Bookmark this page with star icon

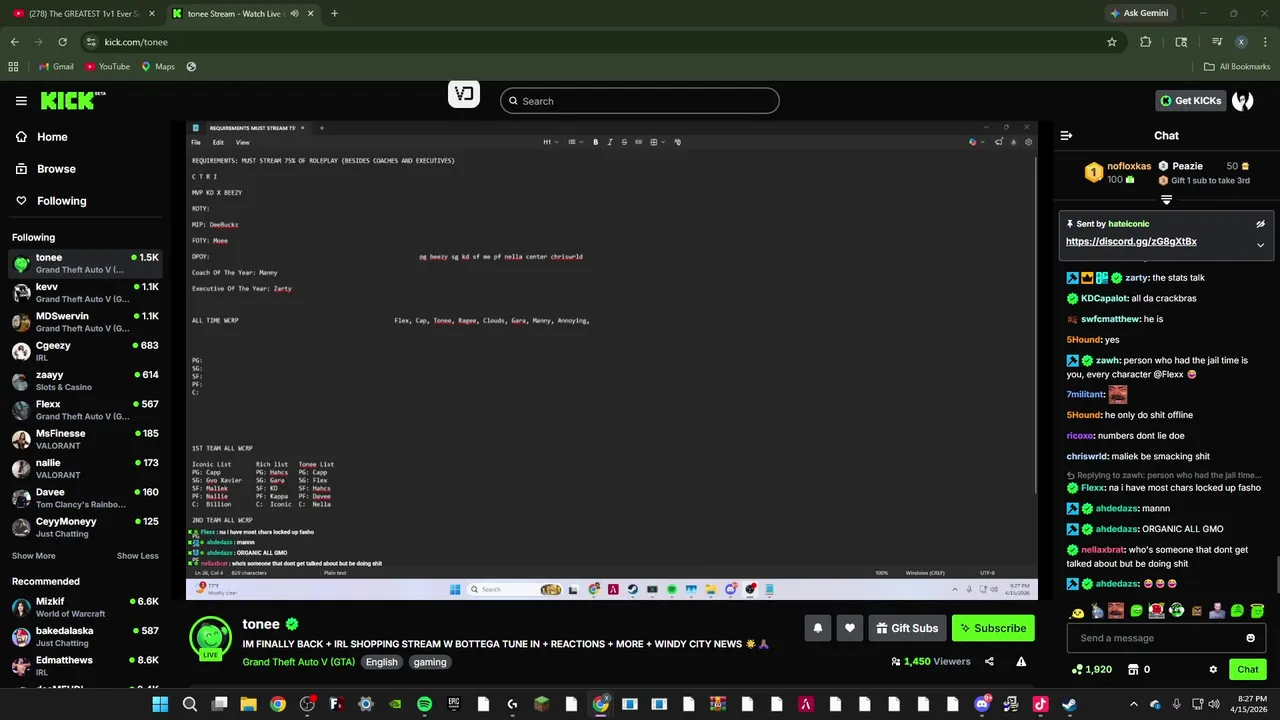[1111, 42]
